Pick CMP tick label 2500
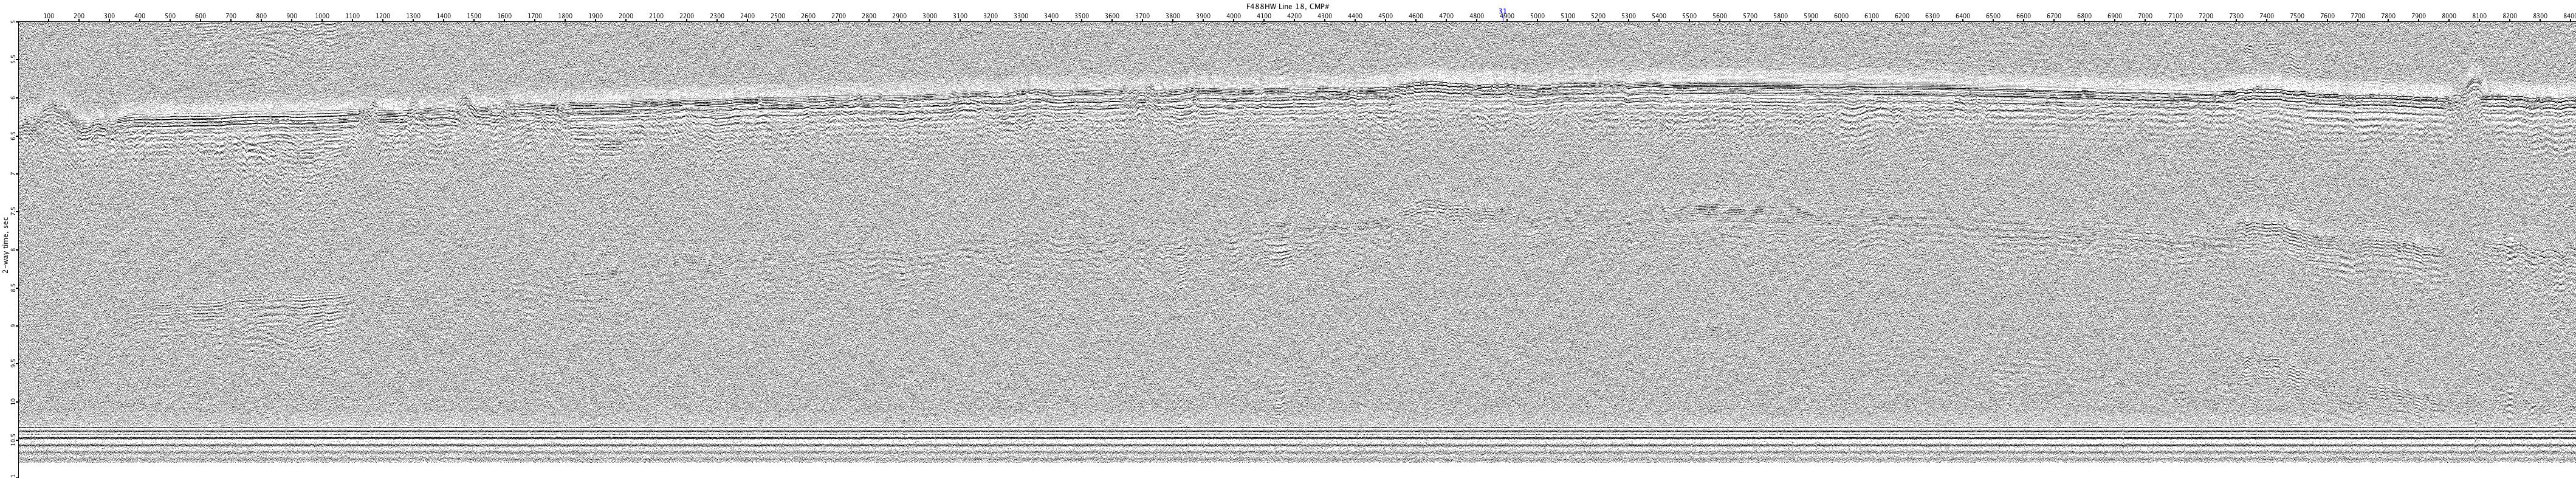Image resolution: width=2576 pixels, height=478 pixels. point(778,17)
